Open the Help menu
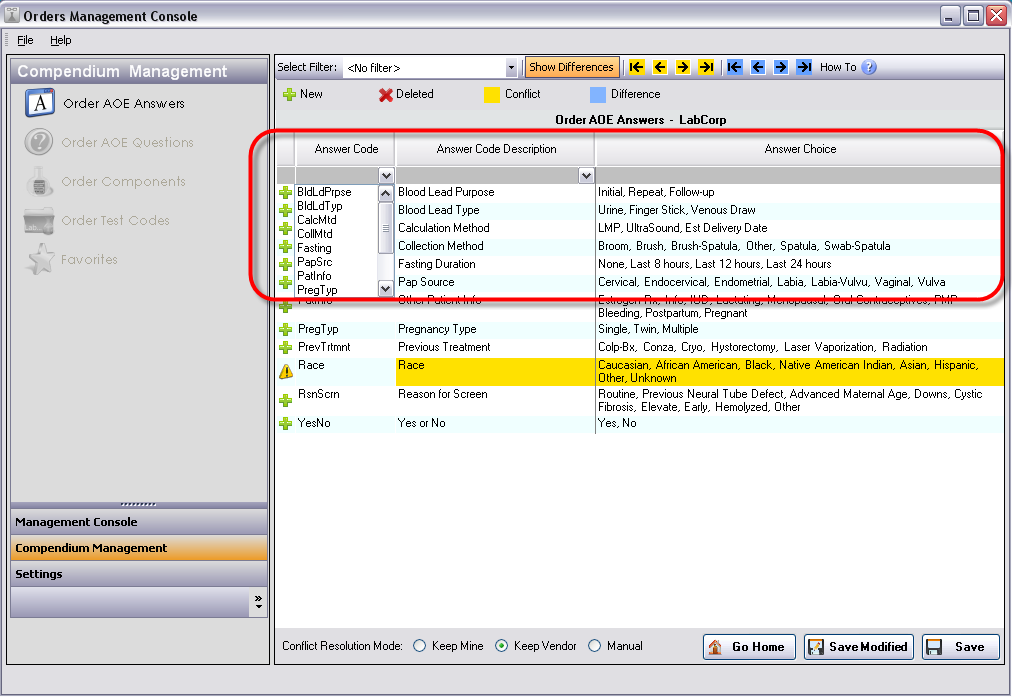 click(x=61, y=40)
